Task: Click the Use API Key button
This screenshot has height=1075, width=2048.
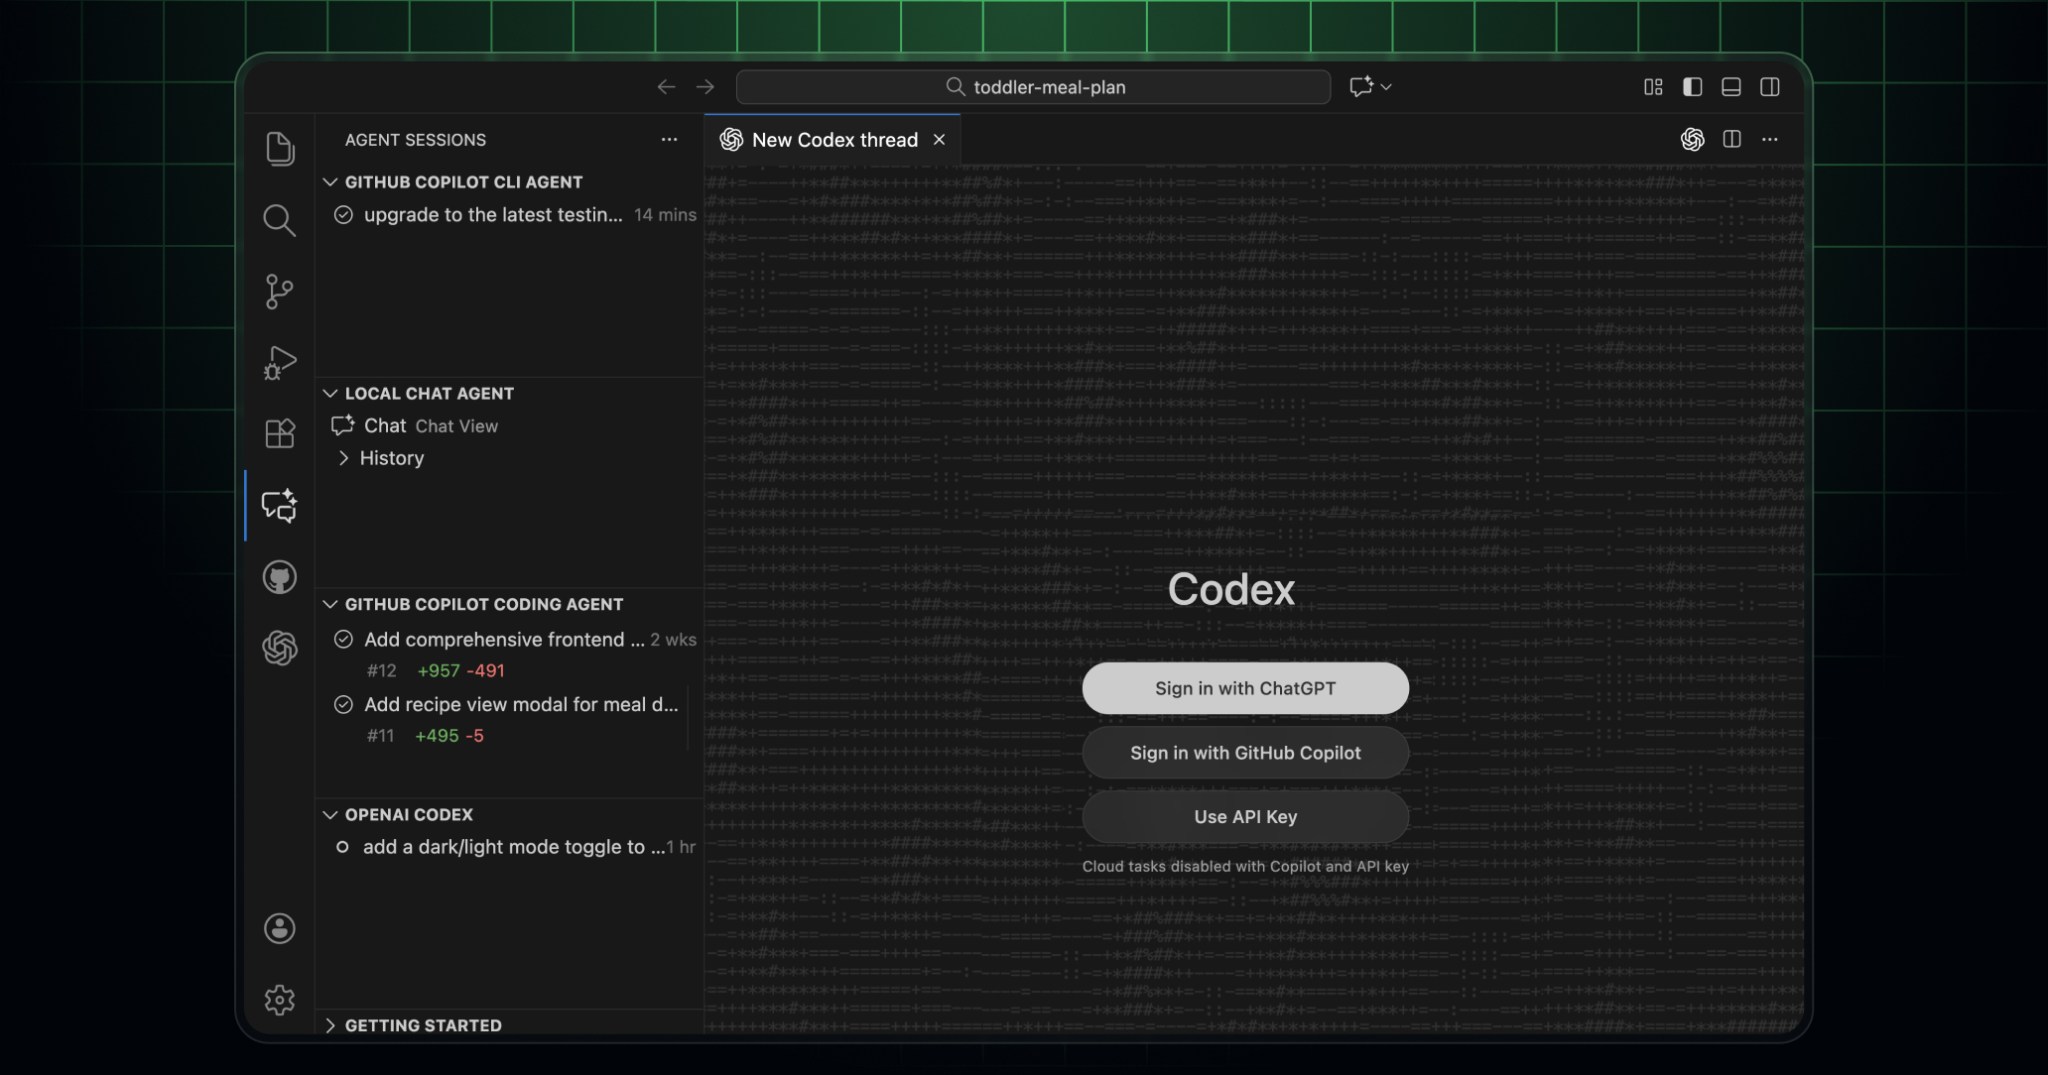Action: tap(1244, 817)
